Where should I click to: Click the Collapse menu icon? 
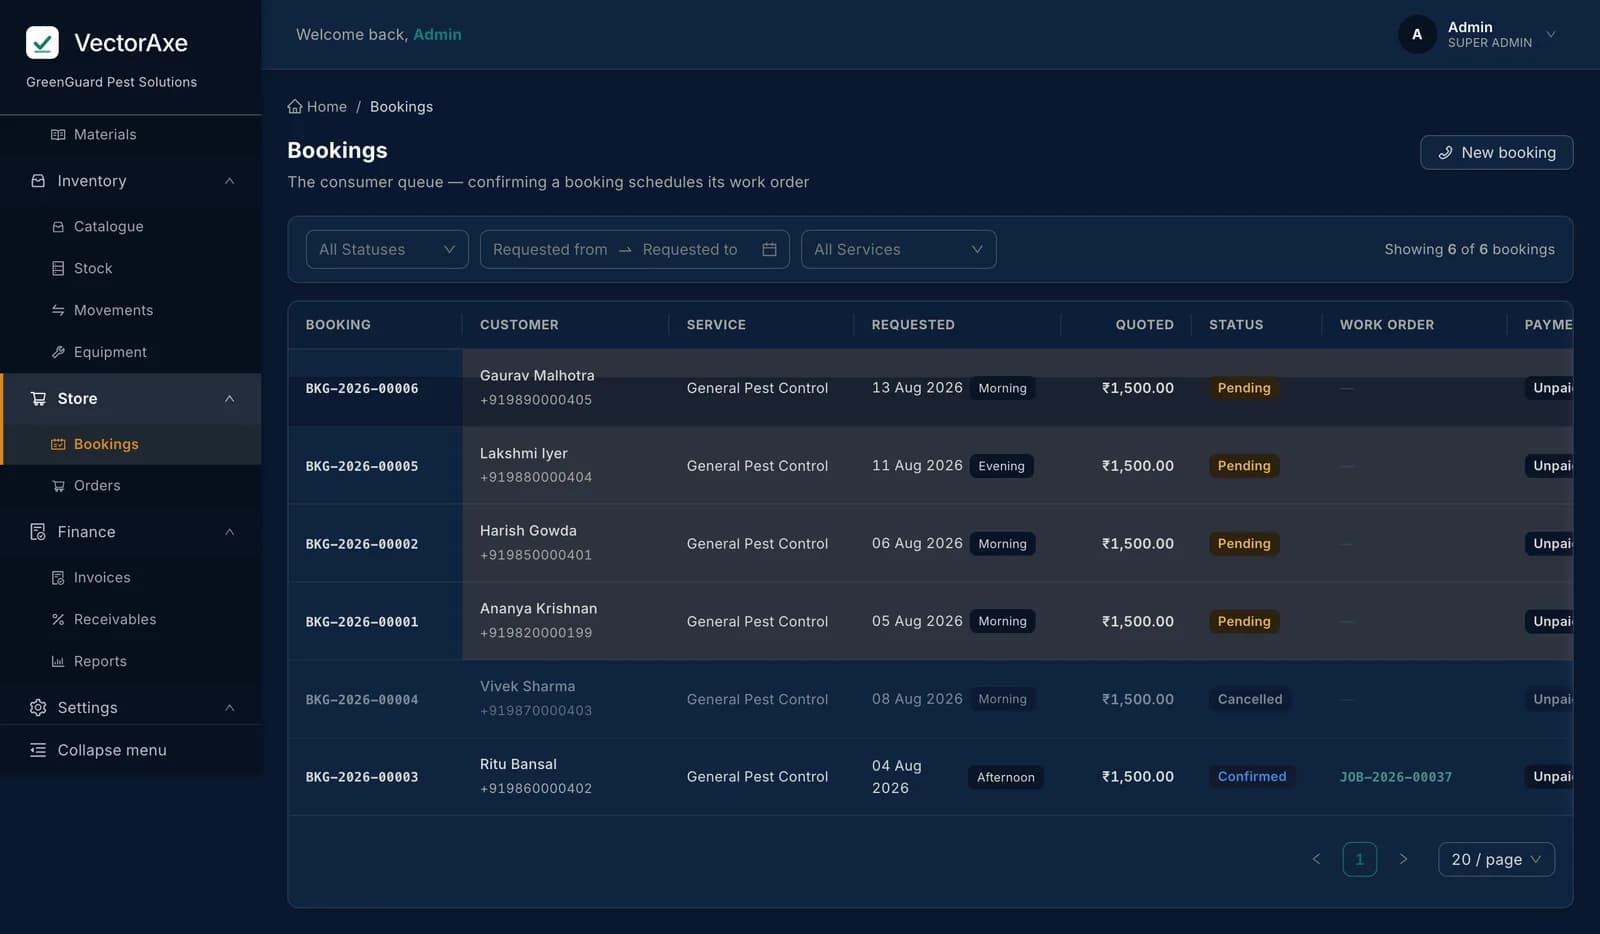38,750
